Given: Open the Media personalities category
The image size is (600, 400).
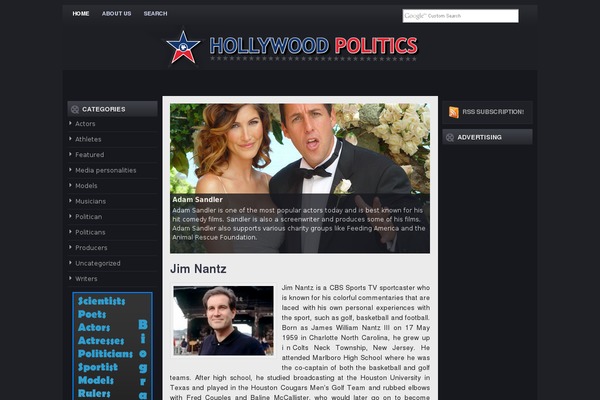Looking at the screenshot, I should (106, 170).
